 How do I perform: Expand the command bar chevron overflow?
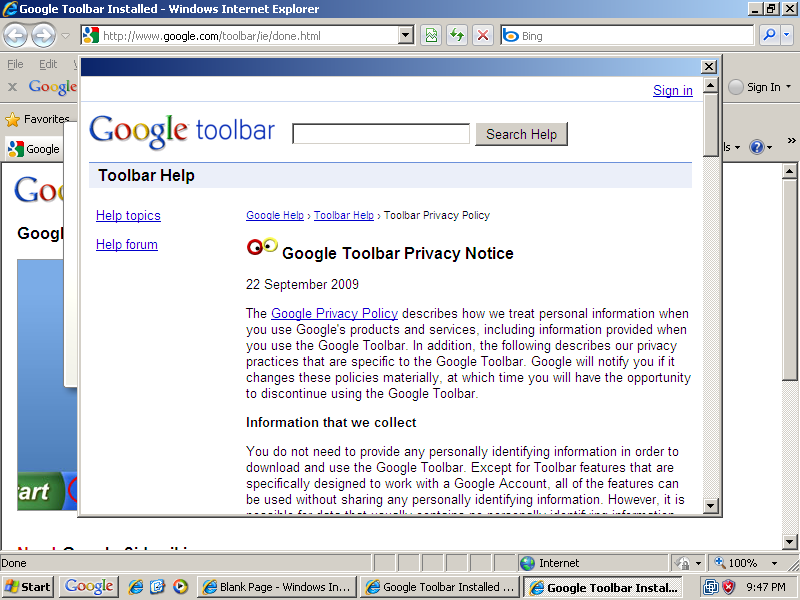pyautogui.click(x=791, y=140)
